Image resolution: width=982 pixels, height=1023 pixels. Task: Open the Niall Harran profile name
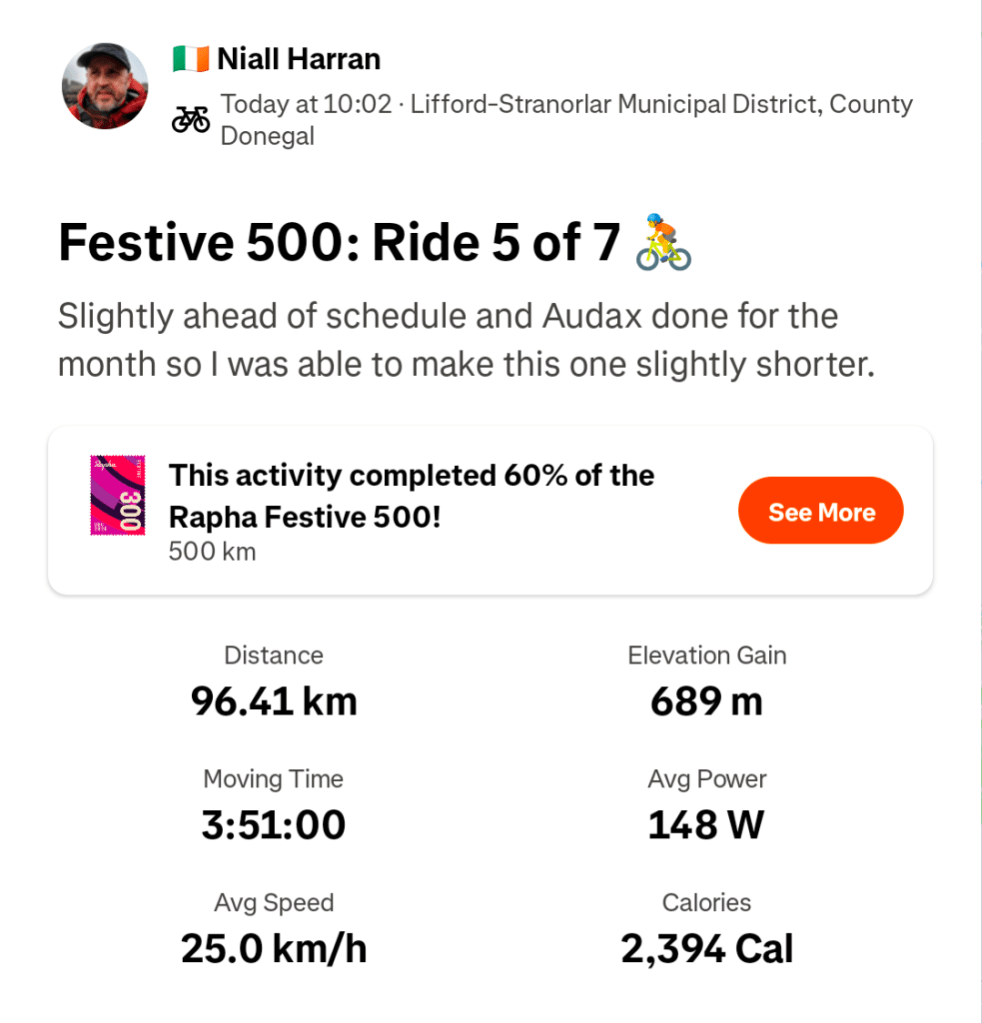coord(299,60)
